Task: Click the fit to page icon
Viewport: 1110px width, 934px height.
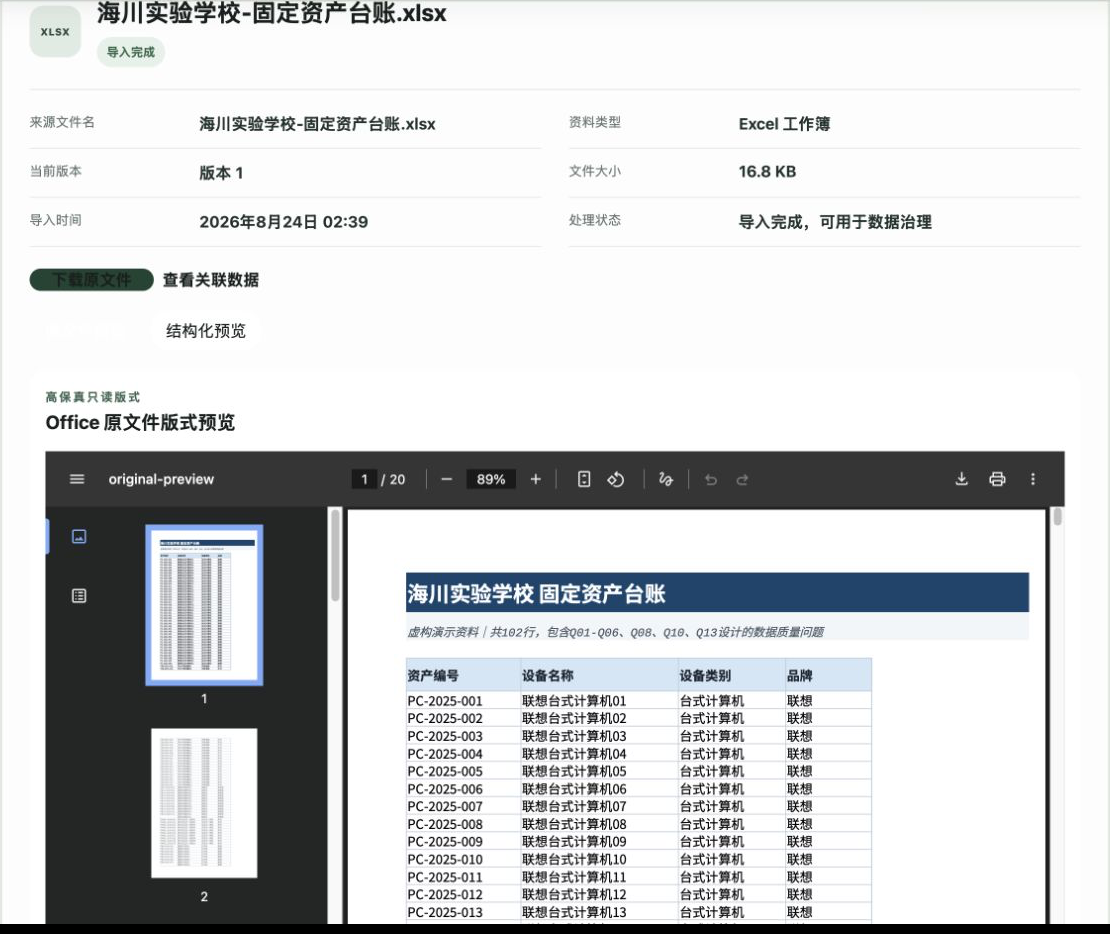Action: pos(584,479)
